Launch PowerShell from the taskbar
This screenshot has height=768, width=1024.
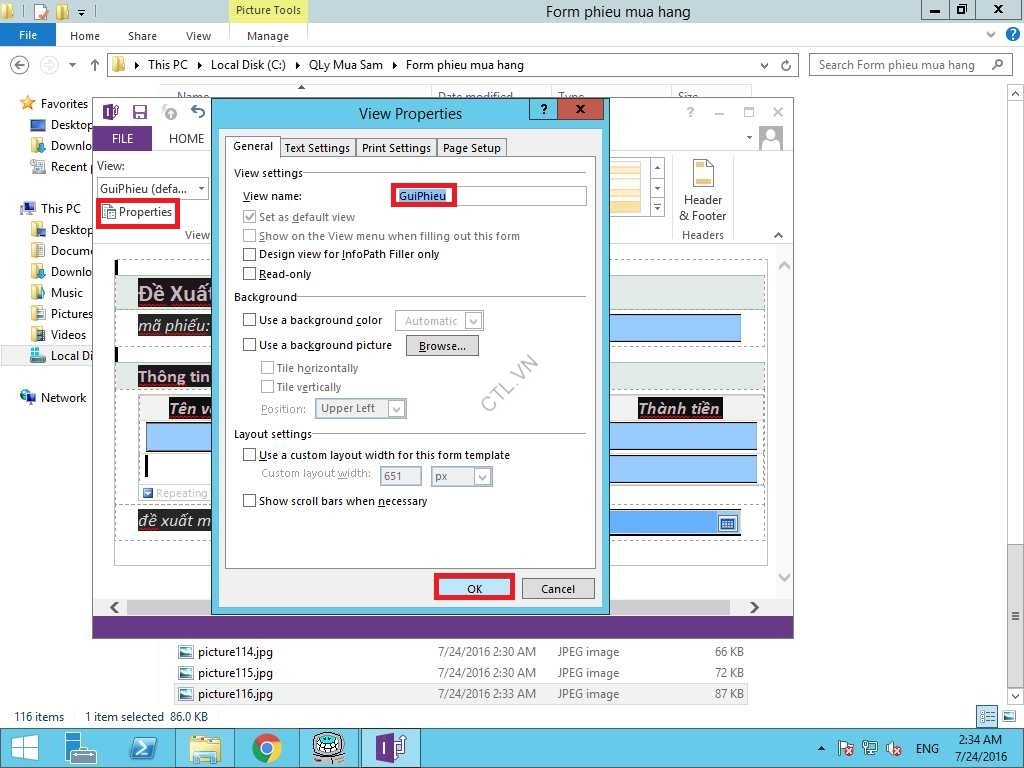[144, 747]
